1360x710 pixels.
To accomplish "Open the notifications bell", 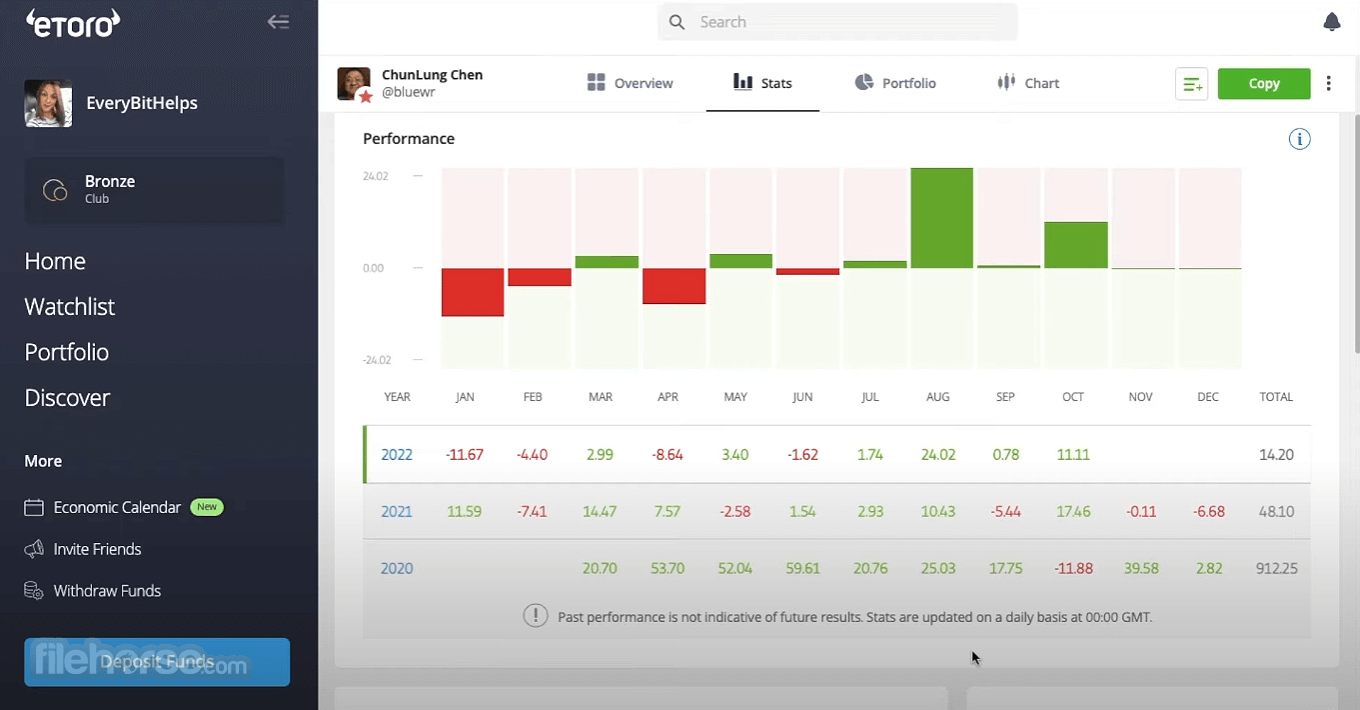I will 1331,22.
